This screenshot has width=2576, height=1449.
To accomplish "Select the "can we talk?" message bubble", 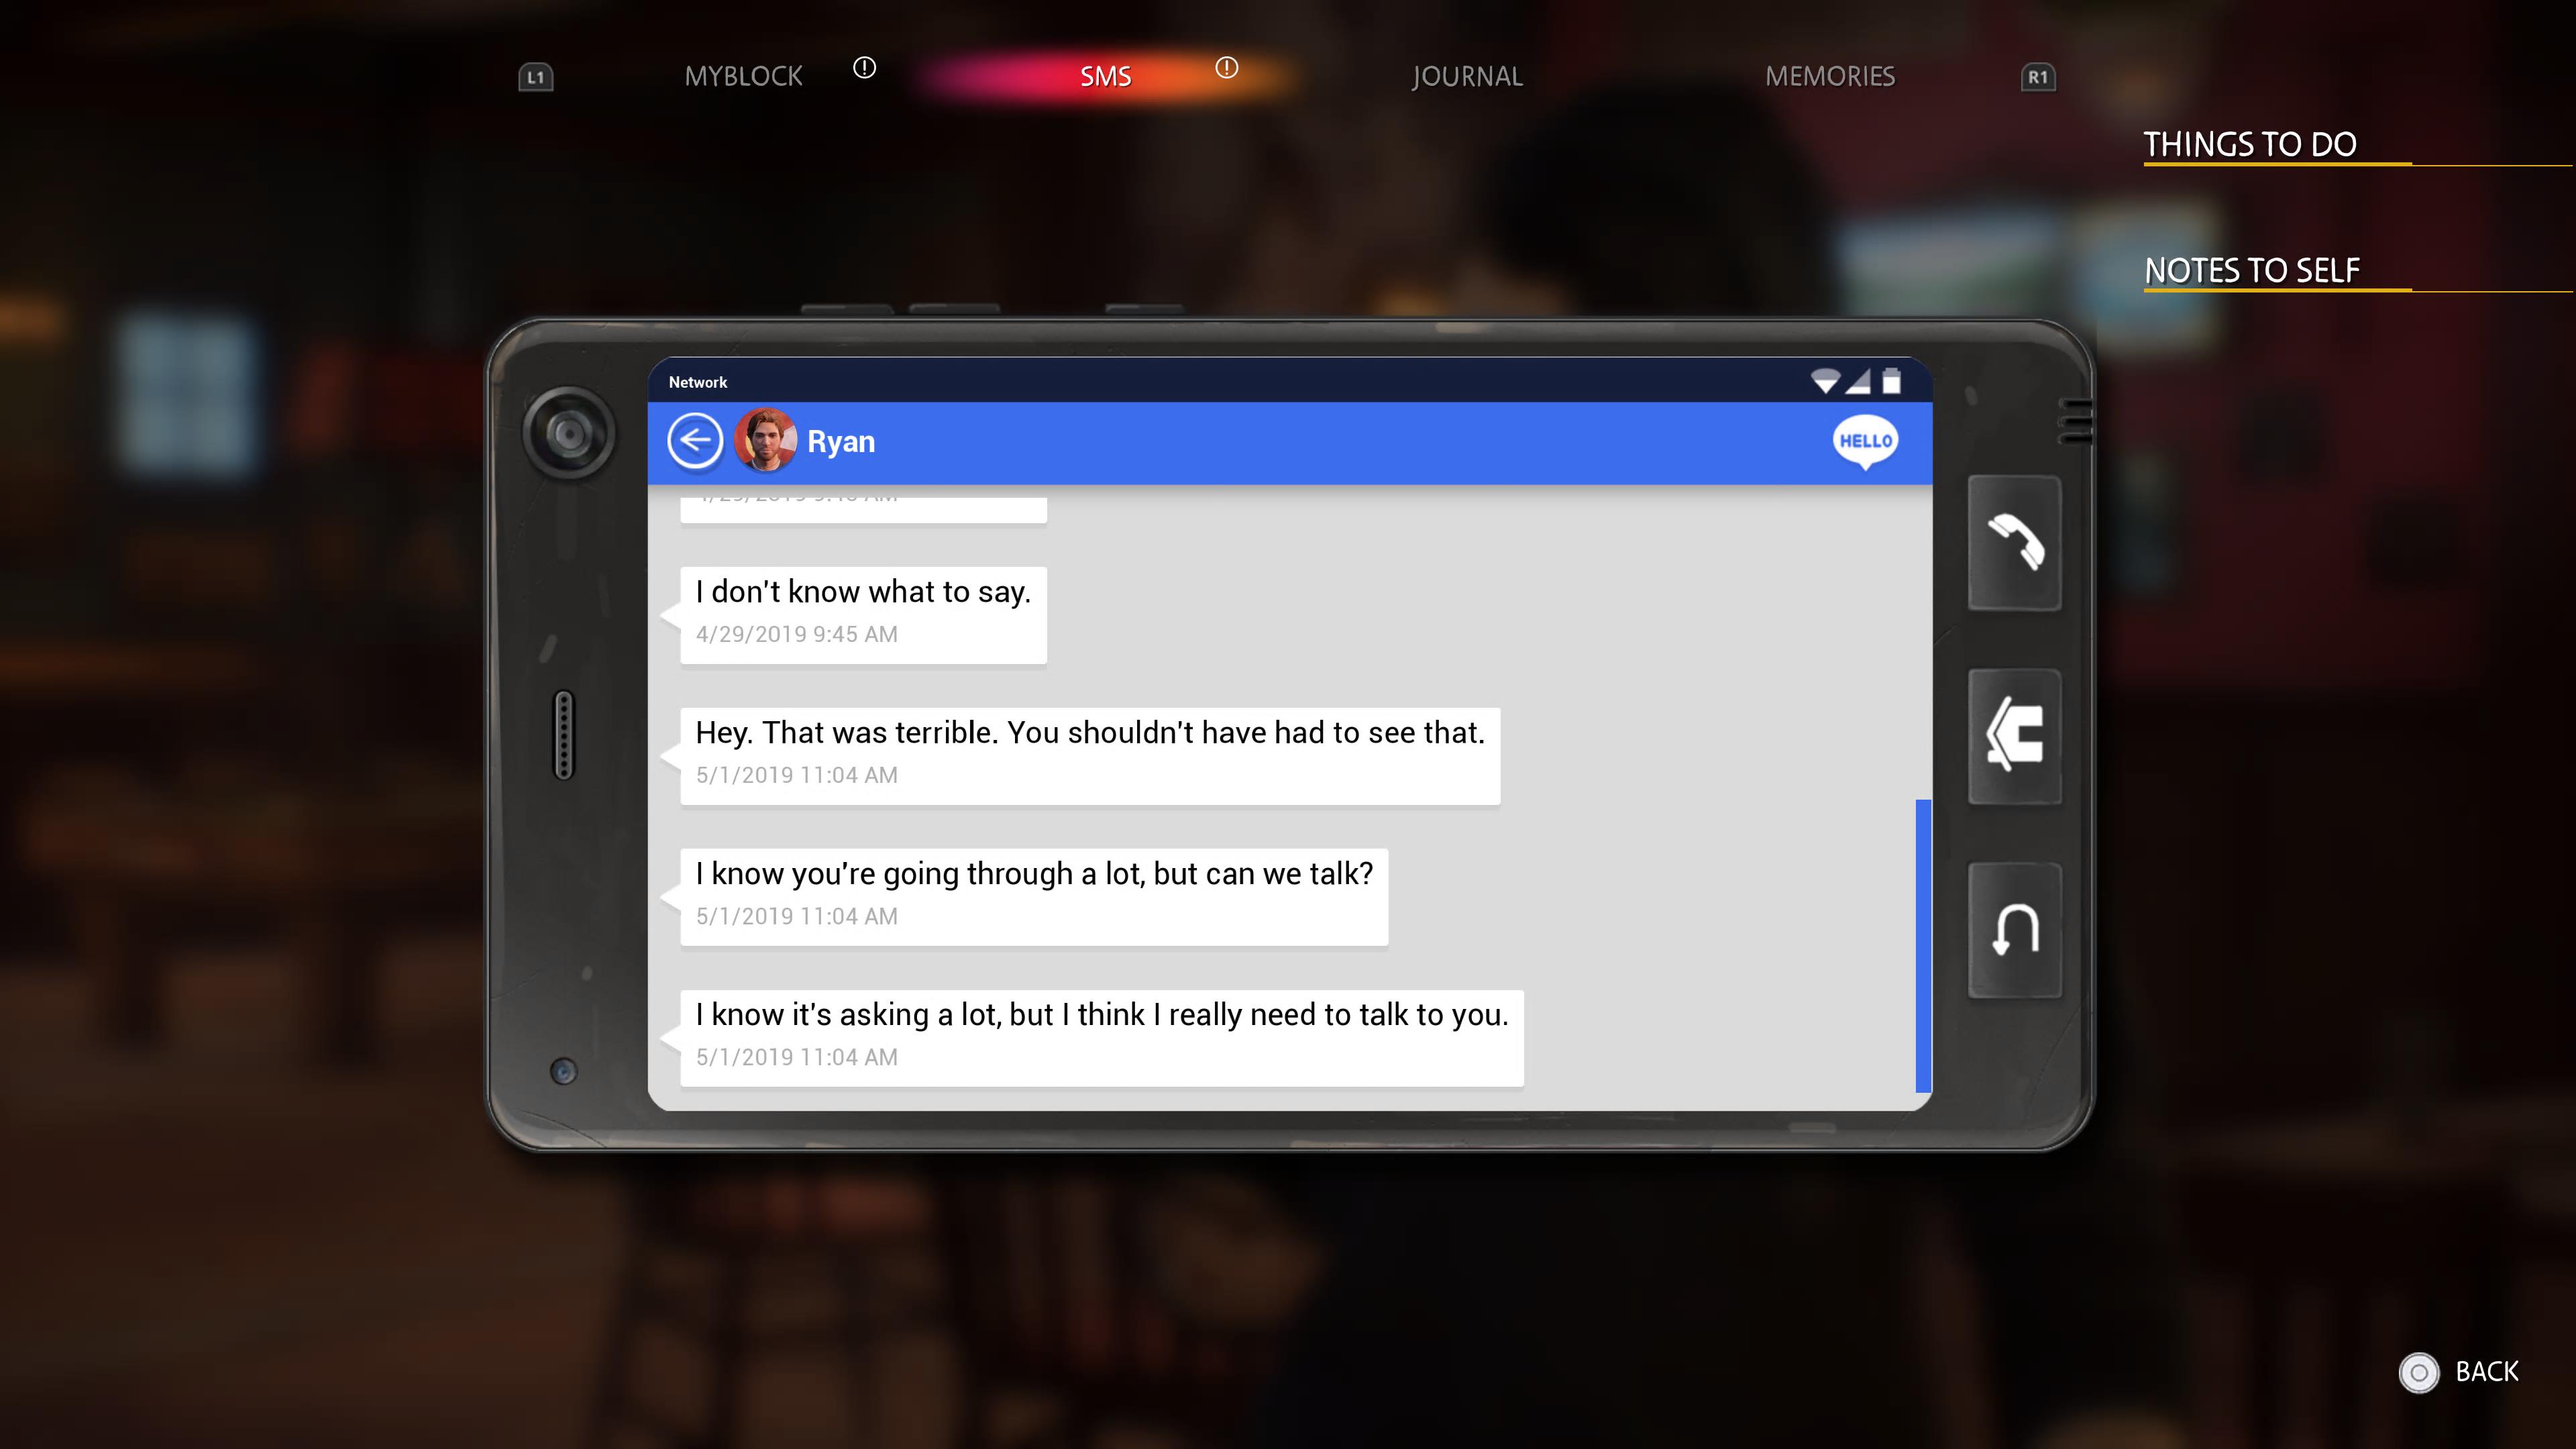I will point(1033,896).
